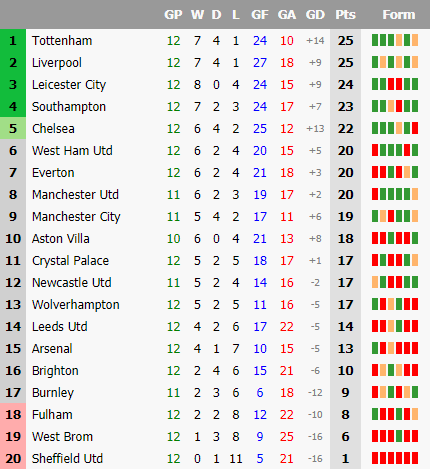Click Chelsea's position 5 light green cell

(13, 129)
